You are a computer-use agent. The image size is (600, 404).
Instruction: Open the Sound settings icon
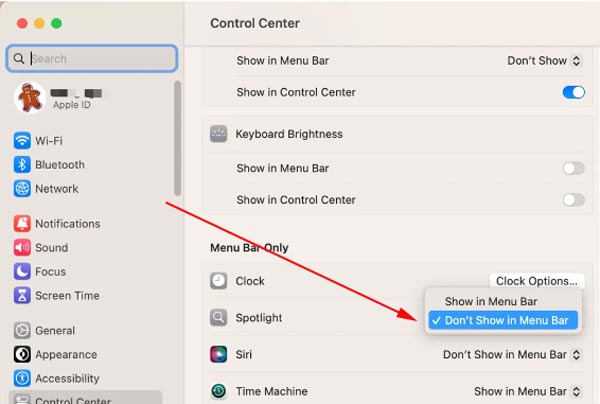click(22, 248)
